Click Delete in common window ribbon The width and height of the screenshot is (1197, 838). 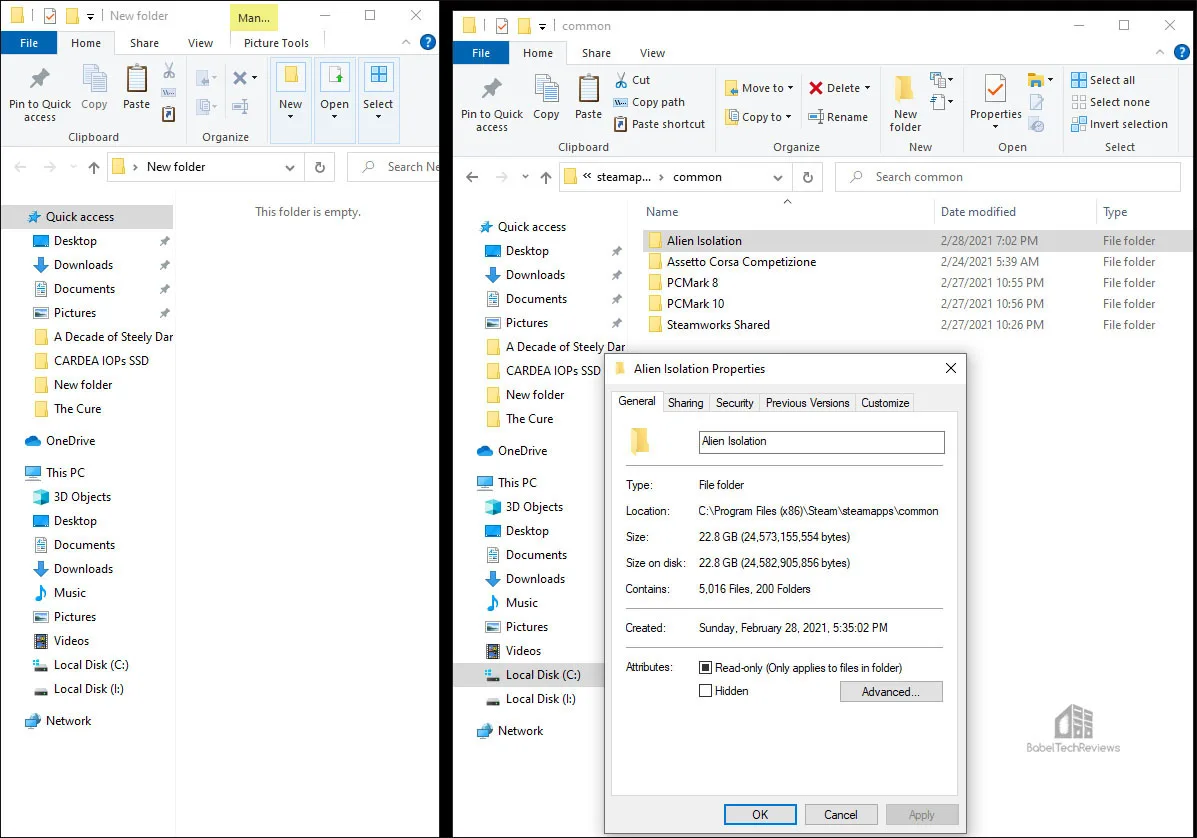pyautogui.click(x=840, y=88)
